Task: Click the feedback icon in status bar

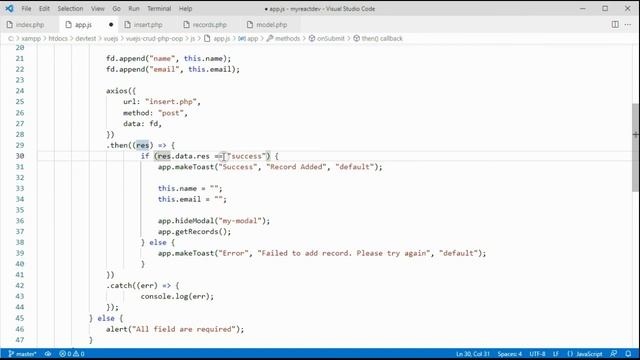Action: point(613,354)
